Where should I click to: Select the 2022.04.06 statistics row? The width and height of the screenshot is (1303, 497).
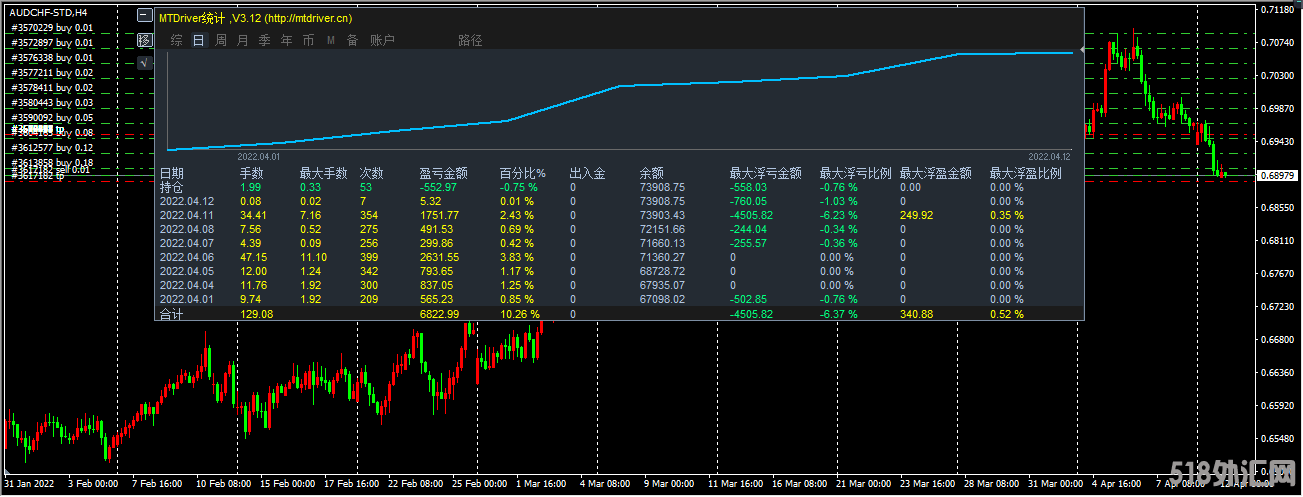(187, 257)
